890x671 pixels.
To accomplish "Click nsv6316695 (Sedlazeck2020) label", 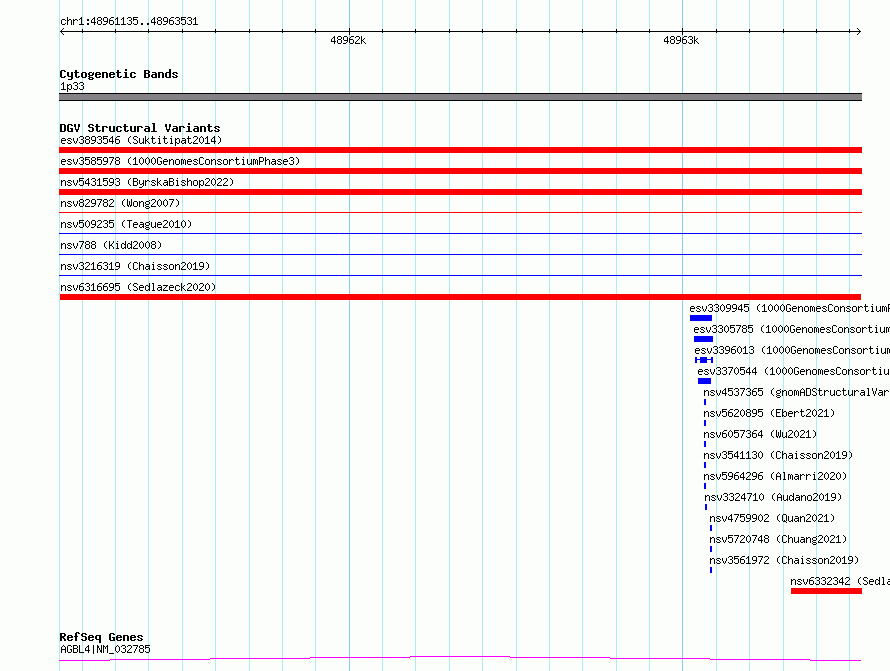I will pos(138,287).
